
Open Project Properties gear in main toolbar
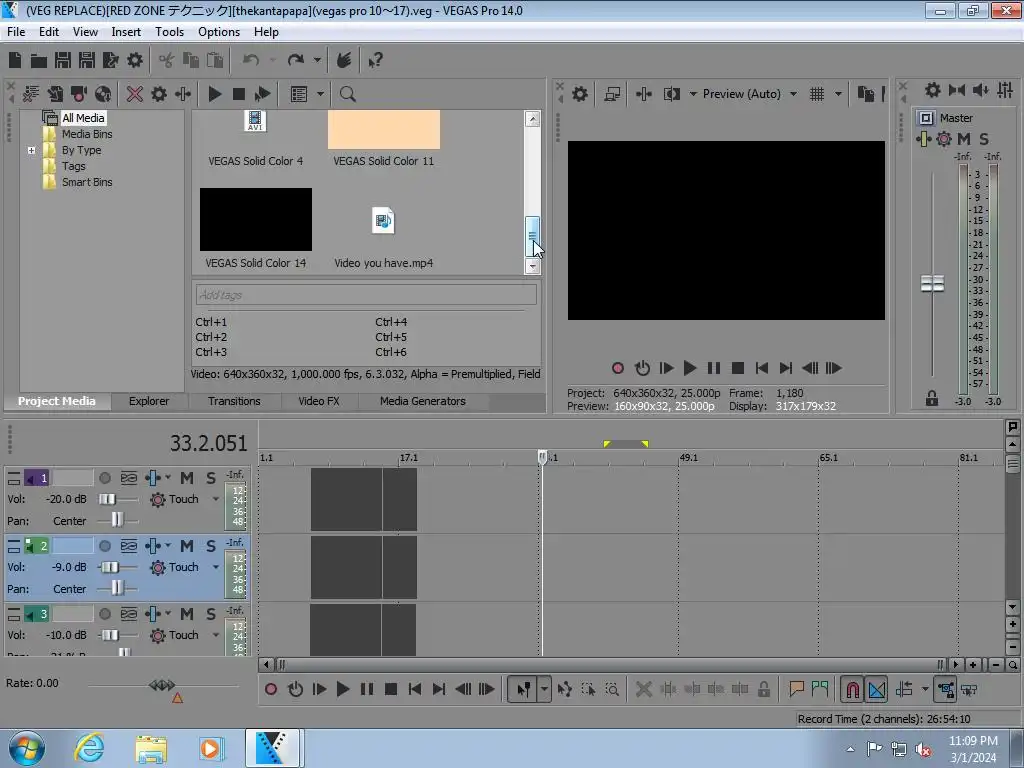[135, 61]
